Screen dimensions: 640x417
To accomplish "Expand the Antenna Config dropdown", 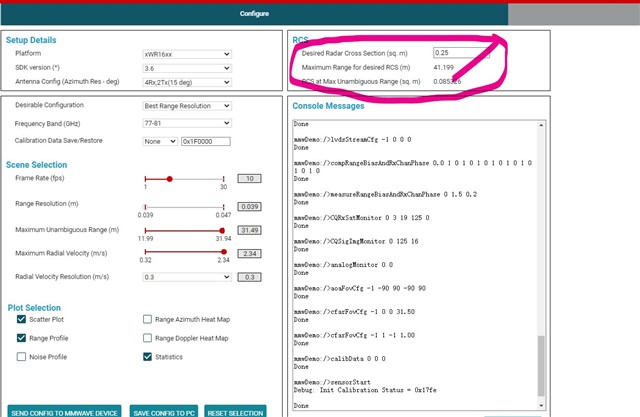I will click(x=187, y=82).
